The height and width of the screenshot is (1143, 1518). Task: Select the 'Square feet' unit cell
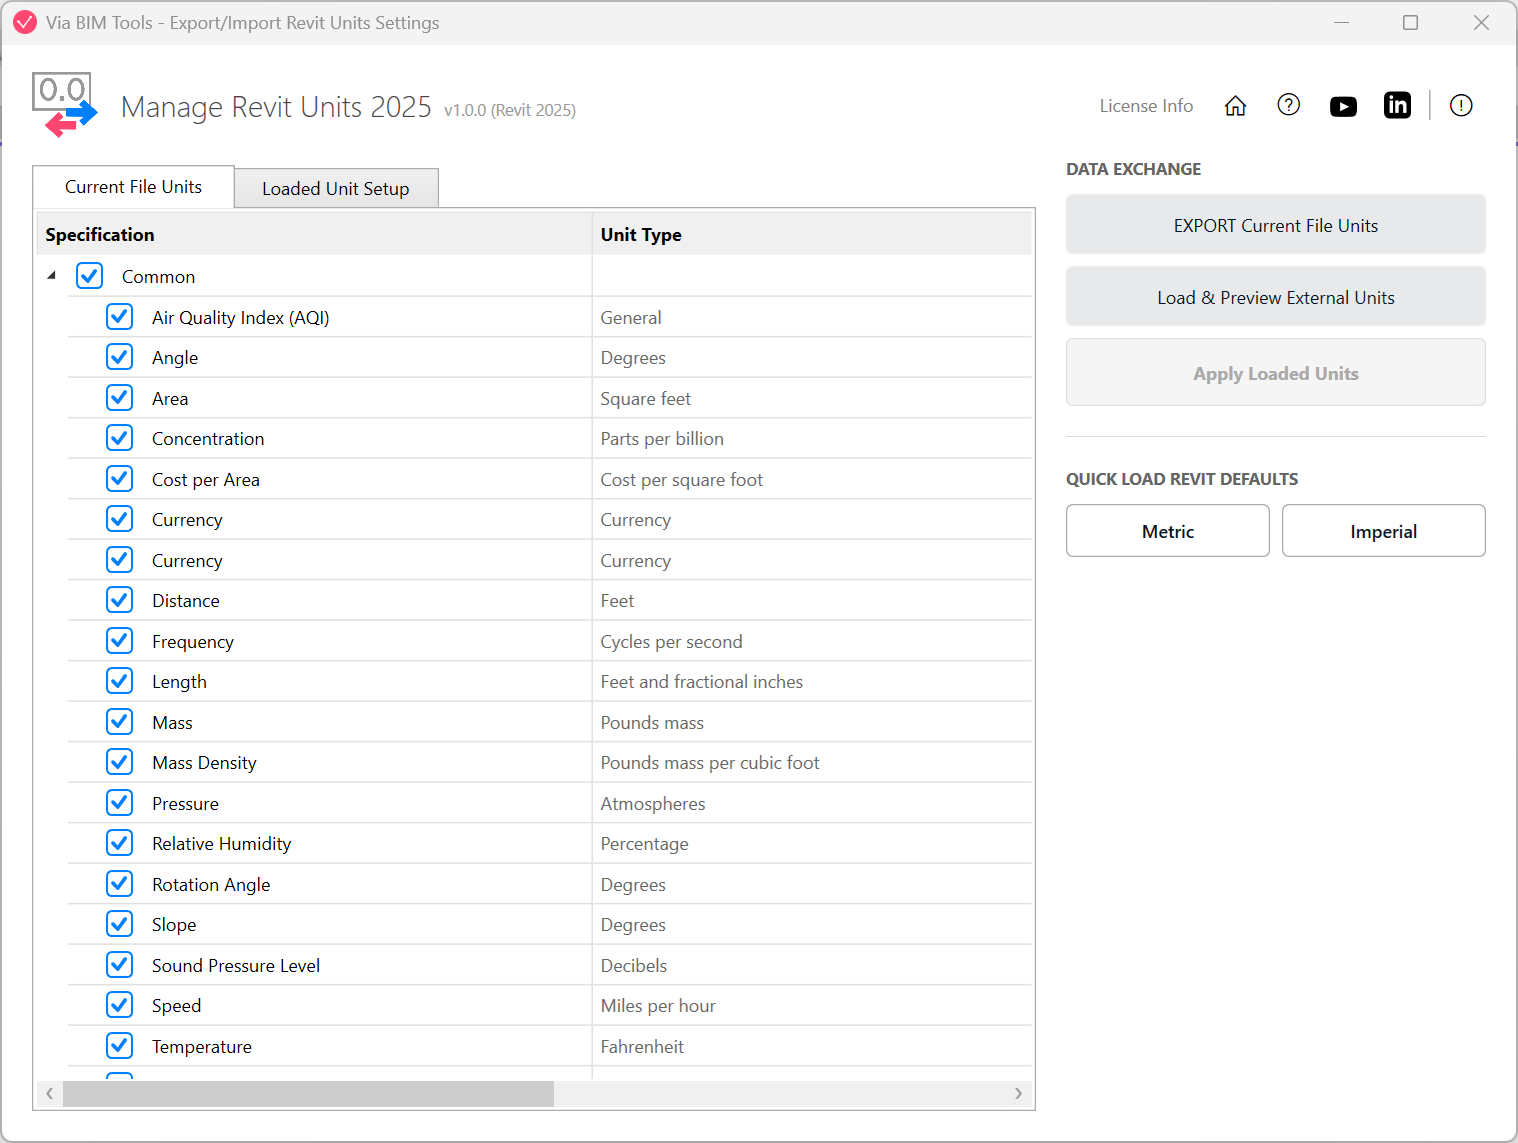pyautogui.click(x=812, y=398)
